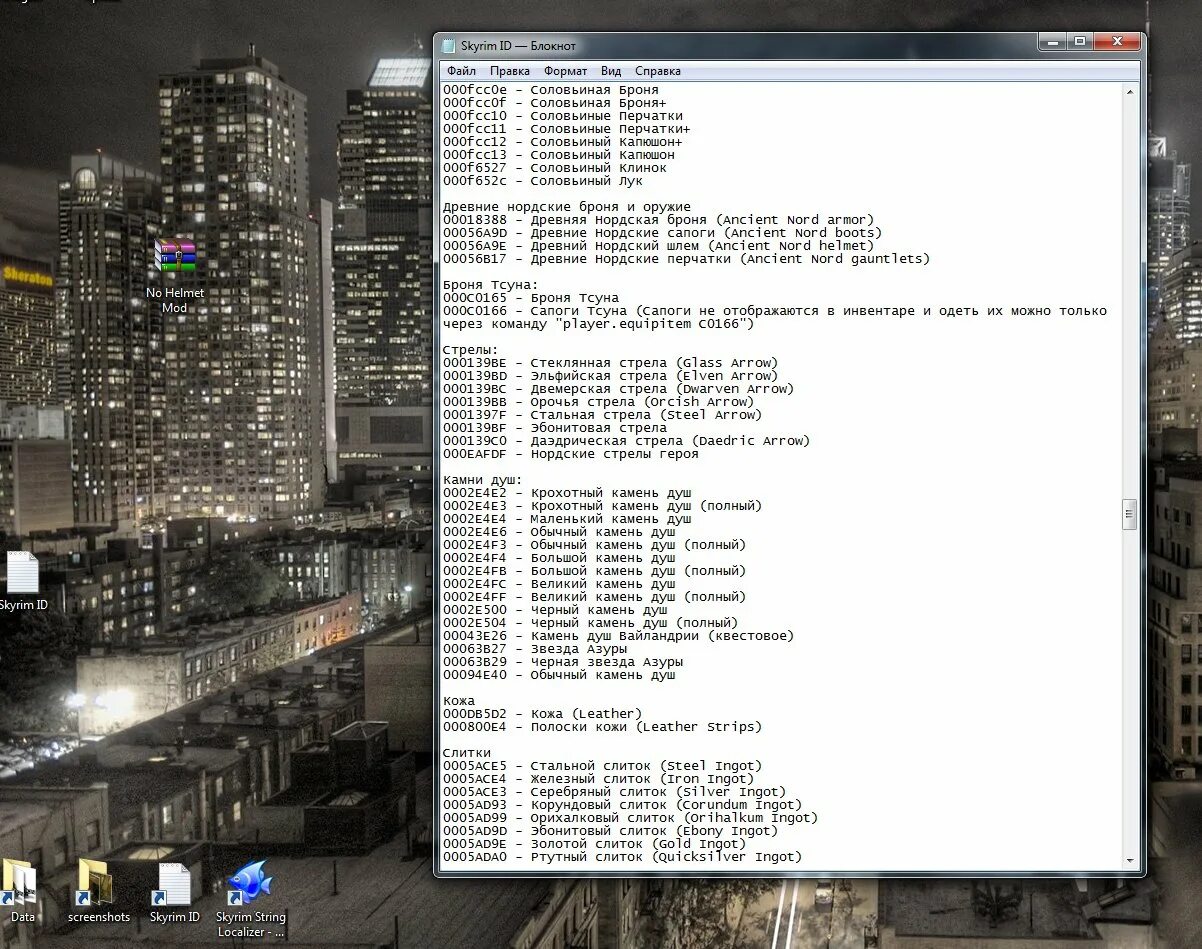Click the line 000fcc0e Соловьиная Броня
The image size is (1202, 949).
pos(551,90)
